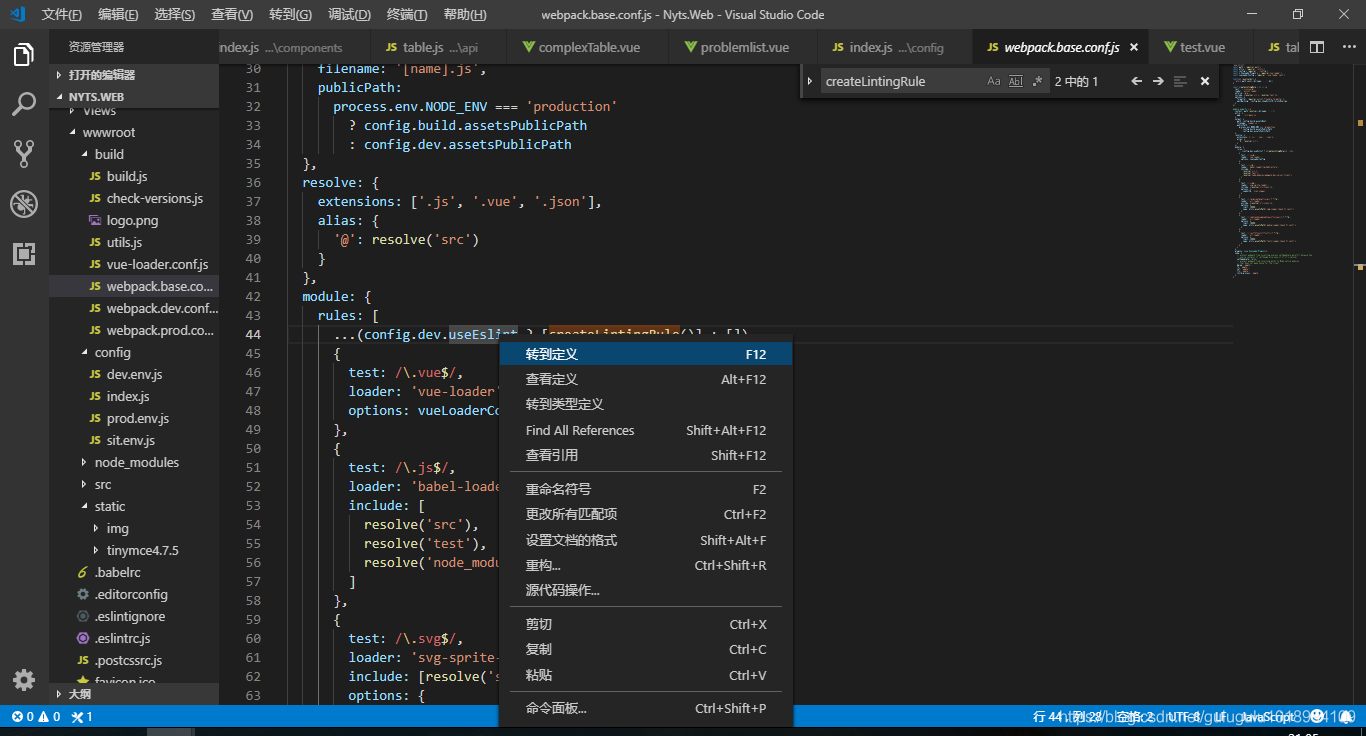Open .eslintrc.js in explorer
The image size is (1366, 736).
point(122,638)
